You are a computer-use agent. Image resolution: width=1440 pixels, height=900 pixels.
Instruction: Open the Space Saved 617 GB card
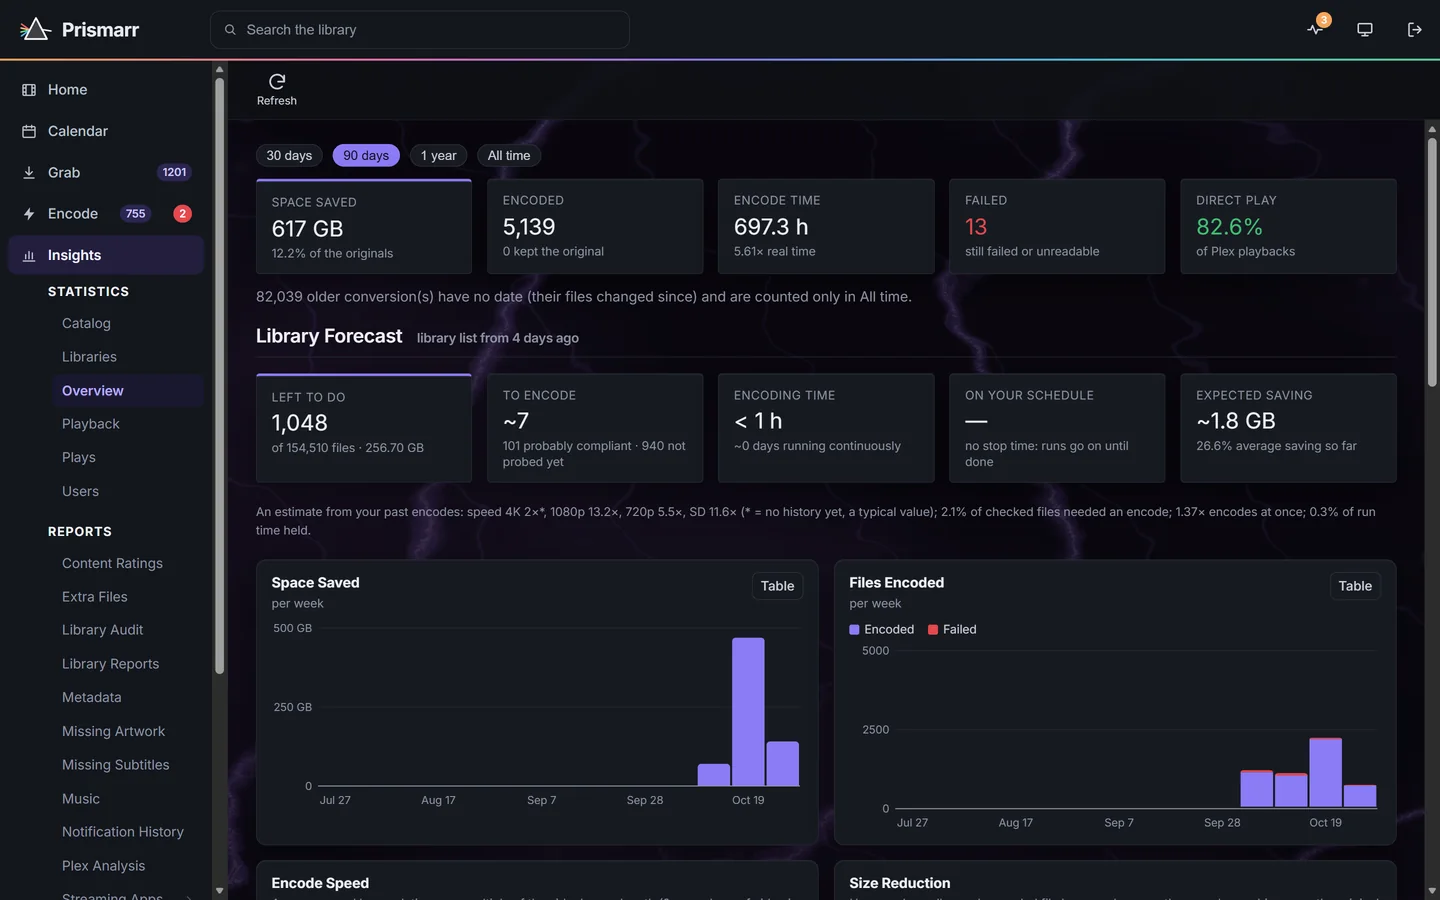[364, 226]
